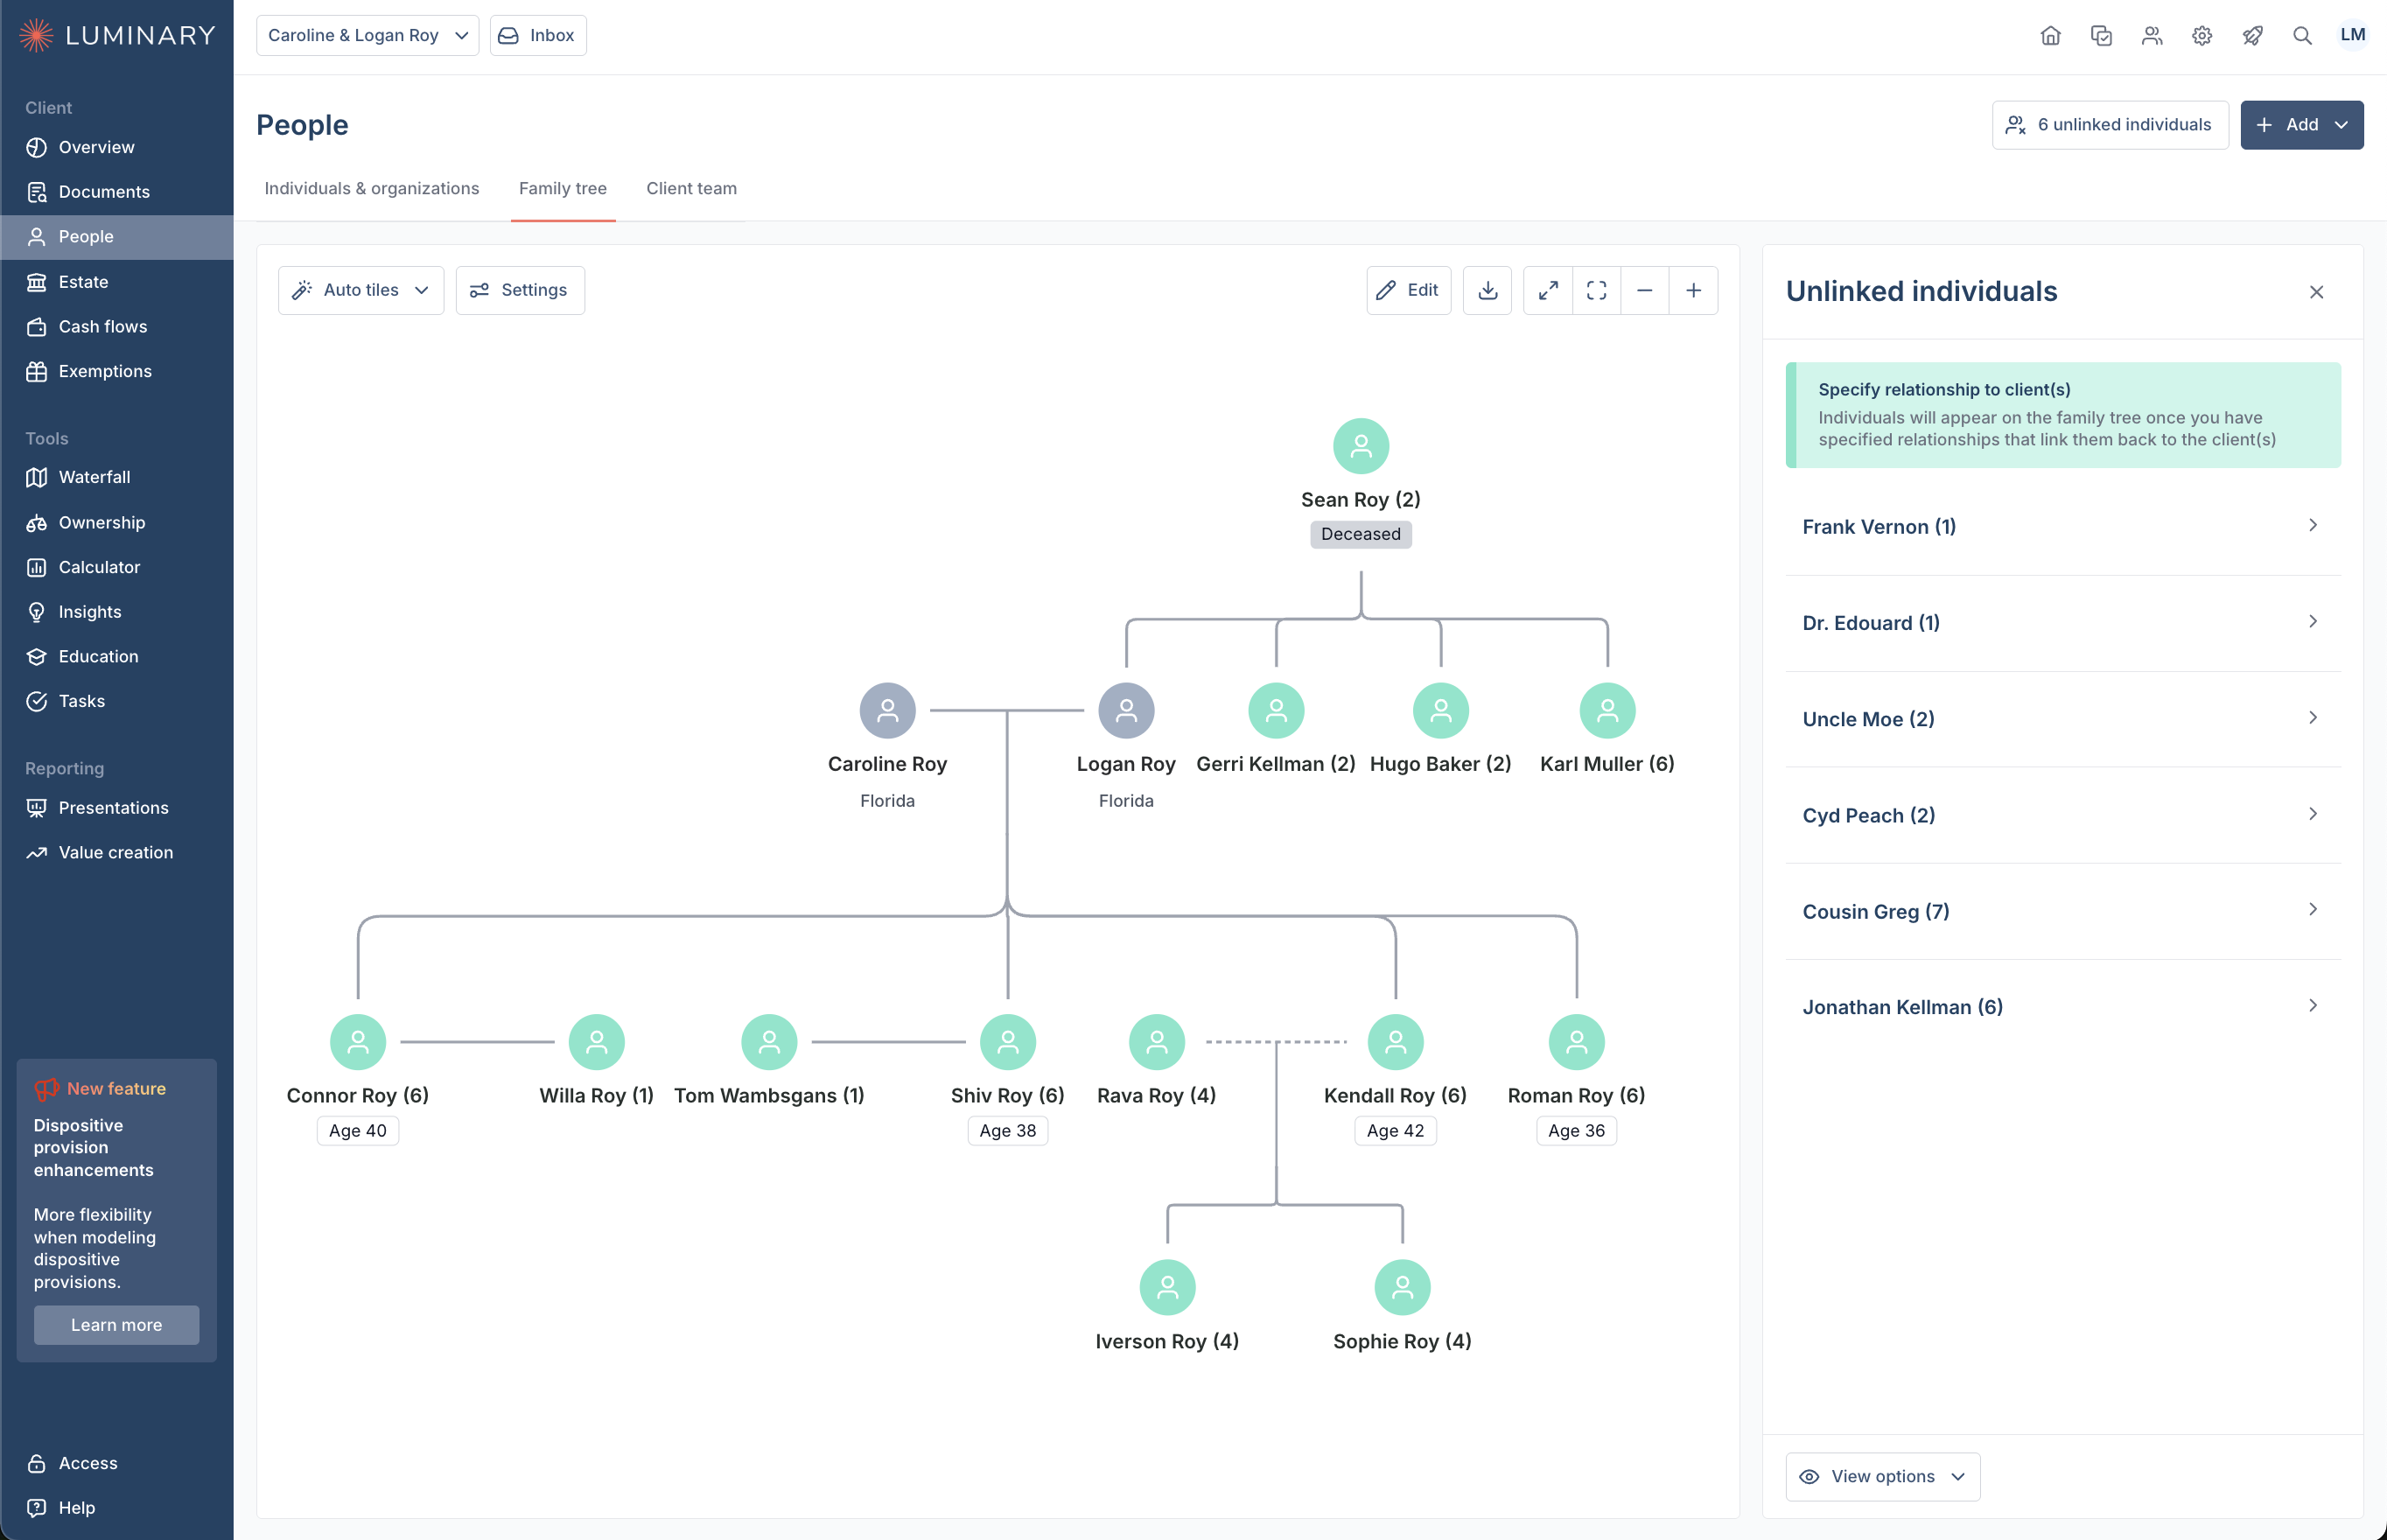Click Edit family tree button
The width and height of the screenshot is (2387, 1540).
[x=1408, y=290]
